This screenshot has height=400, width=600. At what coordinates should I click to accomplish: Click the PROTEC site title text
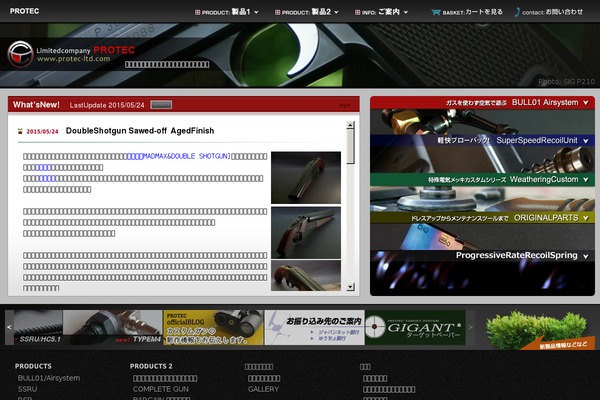pyautogui.click(x=24, y=11)
